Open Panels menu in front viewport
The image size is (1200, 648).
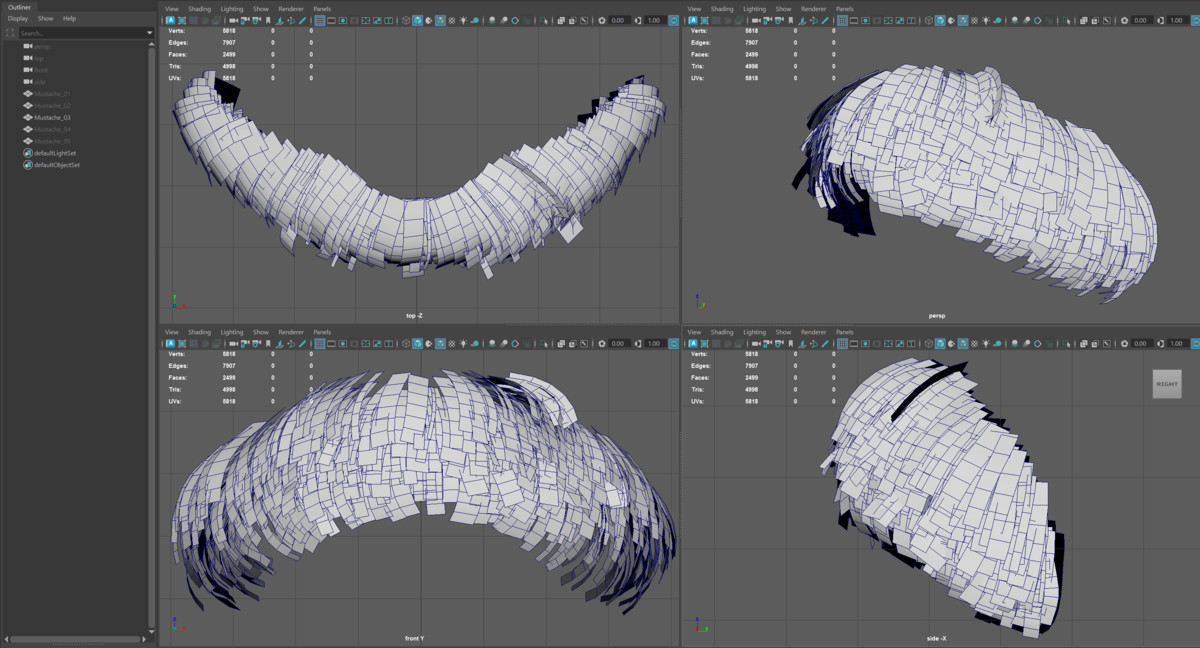pyautogui.click(x=322, y=332)
